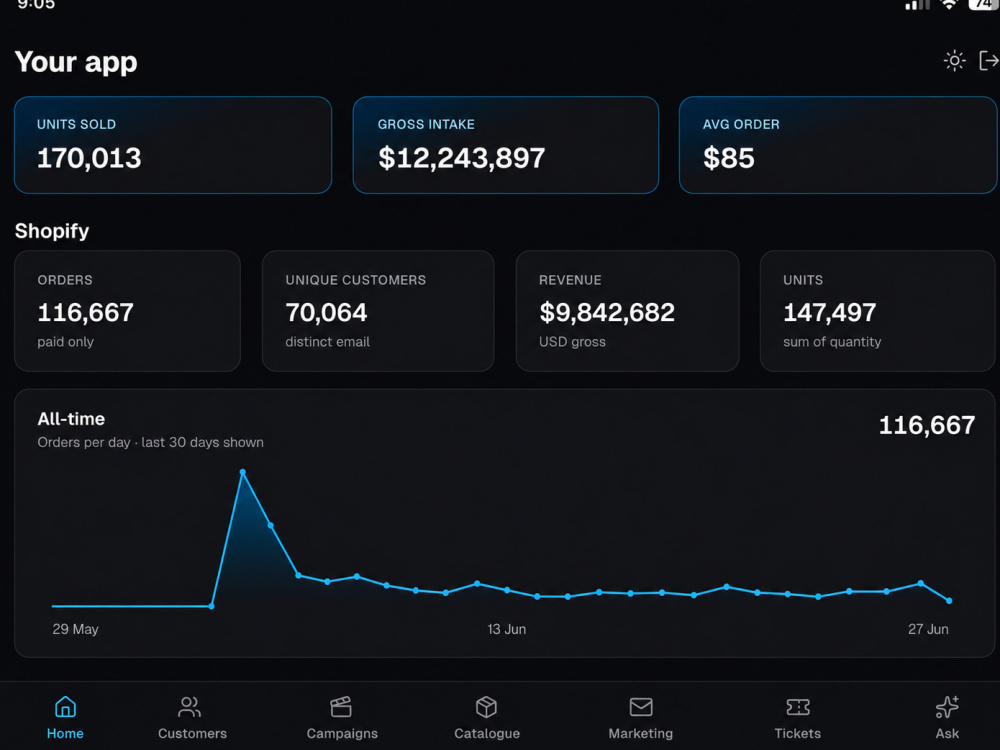Click the Wi-Fi status icon
This screenshot has height=750, width=1000.
tap(950, 4)
